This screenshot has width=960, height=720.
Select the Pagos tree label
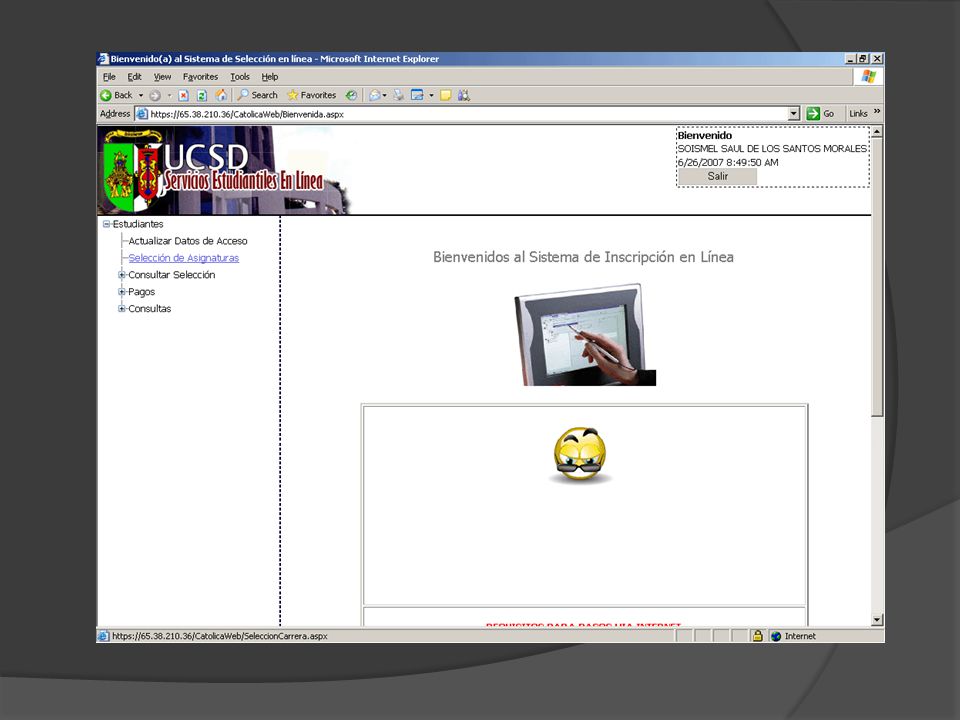tap(141, 292)
